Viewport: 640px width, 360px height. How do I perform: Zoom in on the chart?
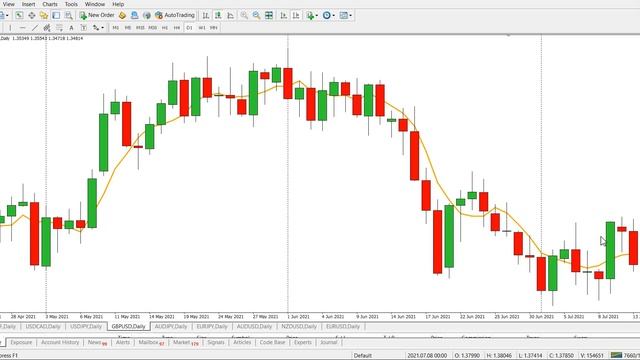244,16
